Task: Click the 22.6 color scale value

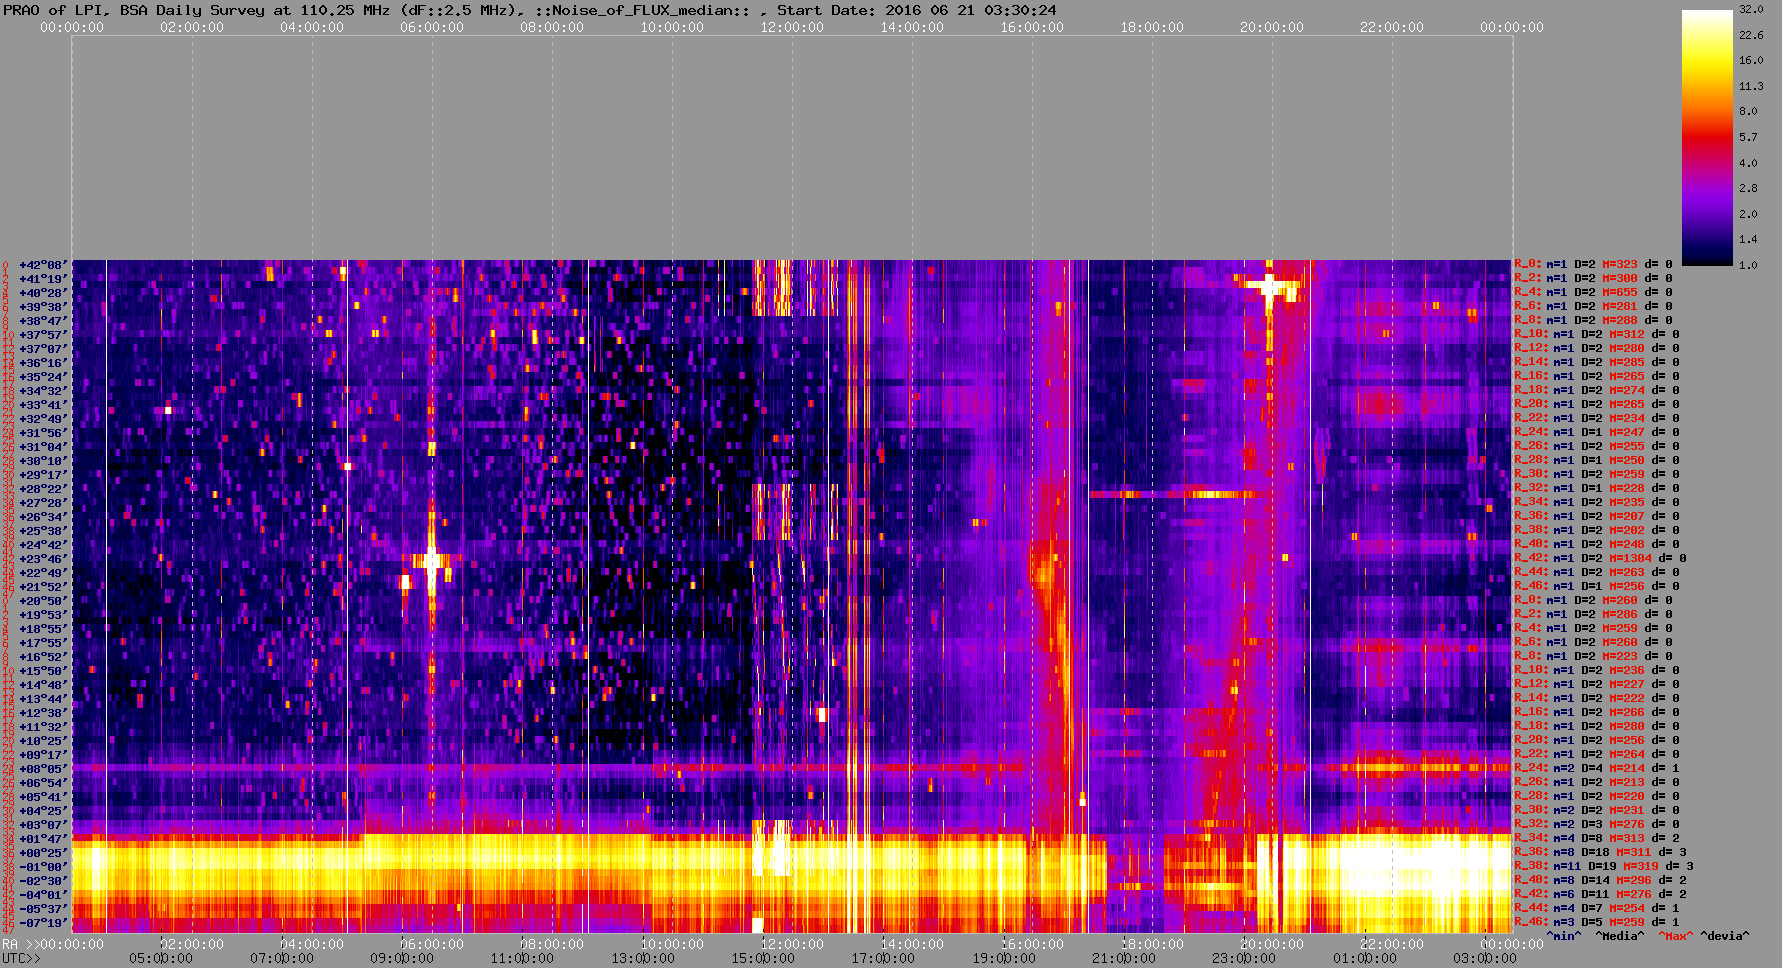Action: tap(1751, 35)
